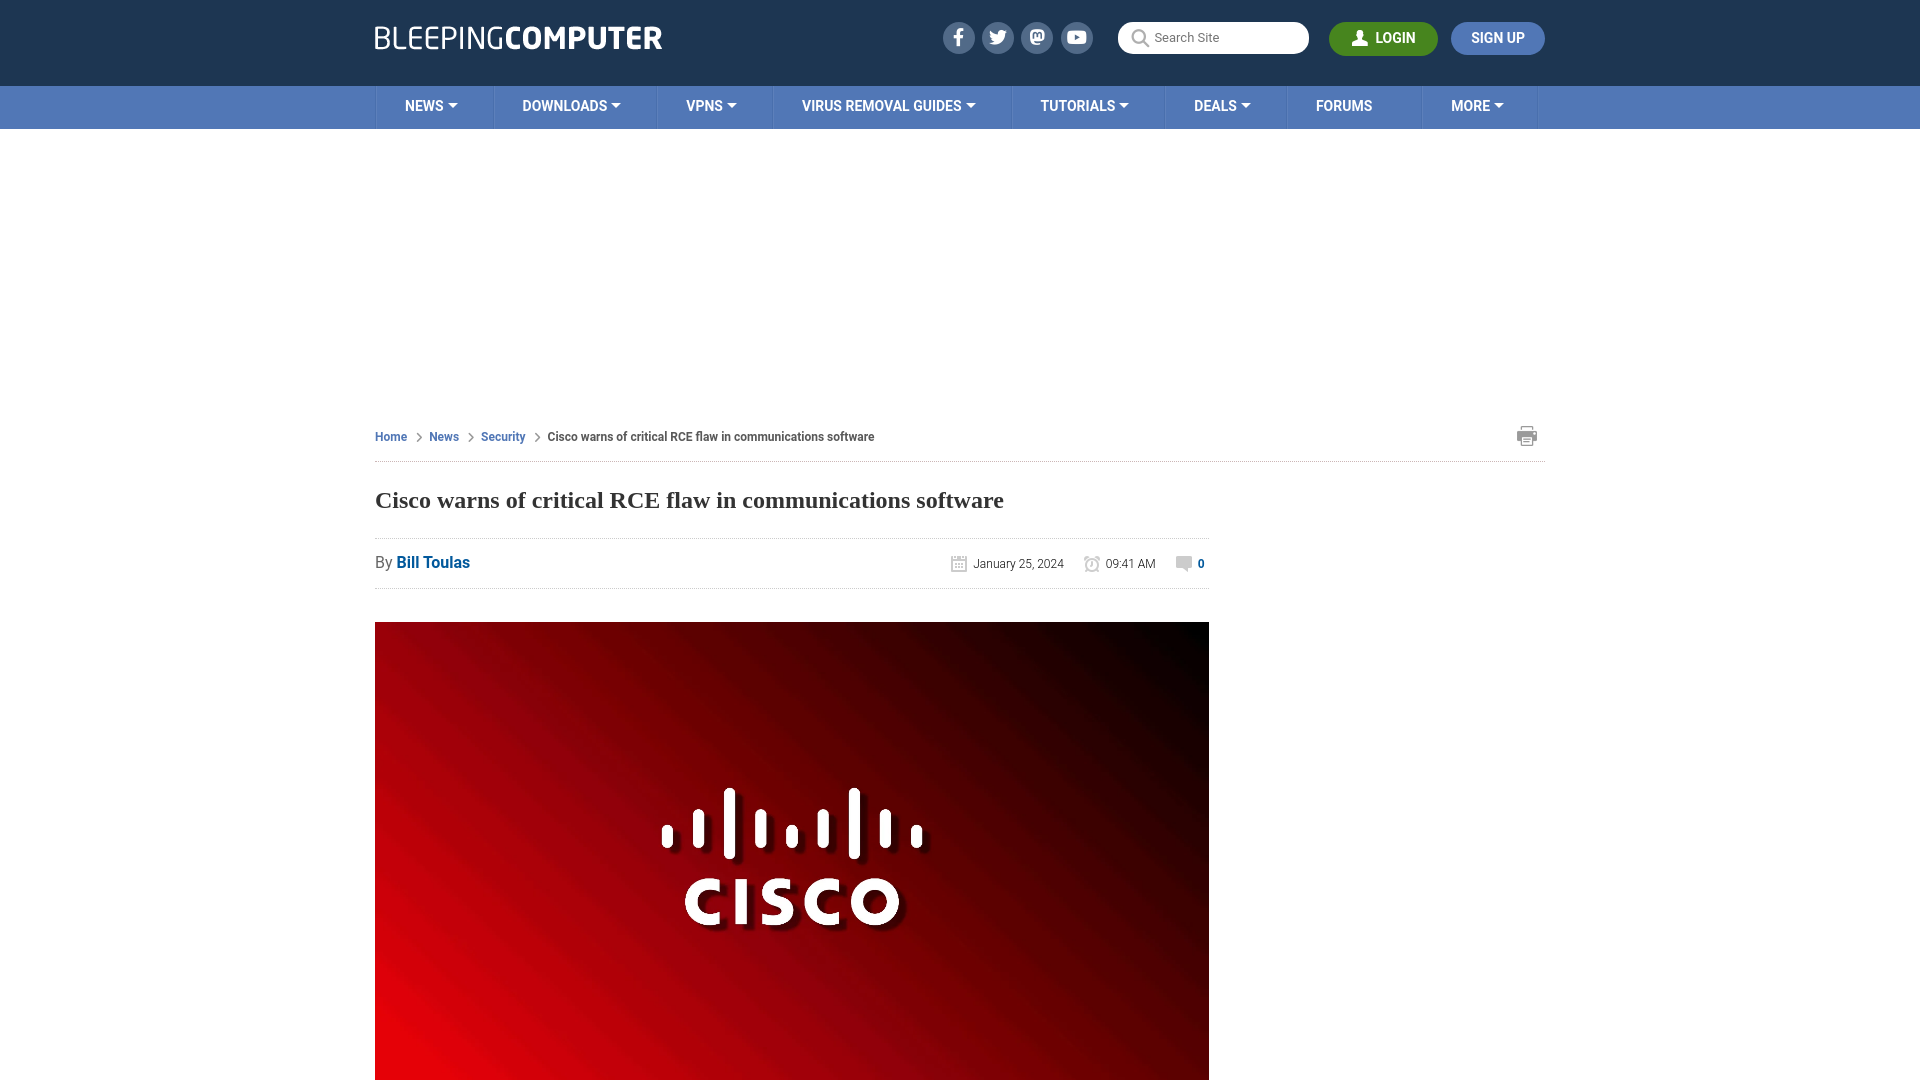Expand the NEWS dropdown menu
This screenshot has height=1080, width=1920.
(x=430, y=105)
